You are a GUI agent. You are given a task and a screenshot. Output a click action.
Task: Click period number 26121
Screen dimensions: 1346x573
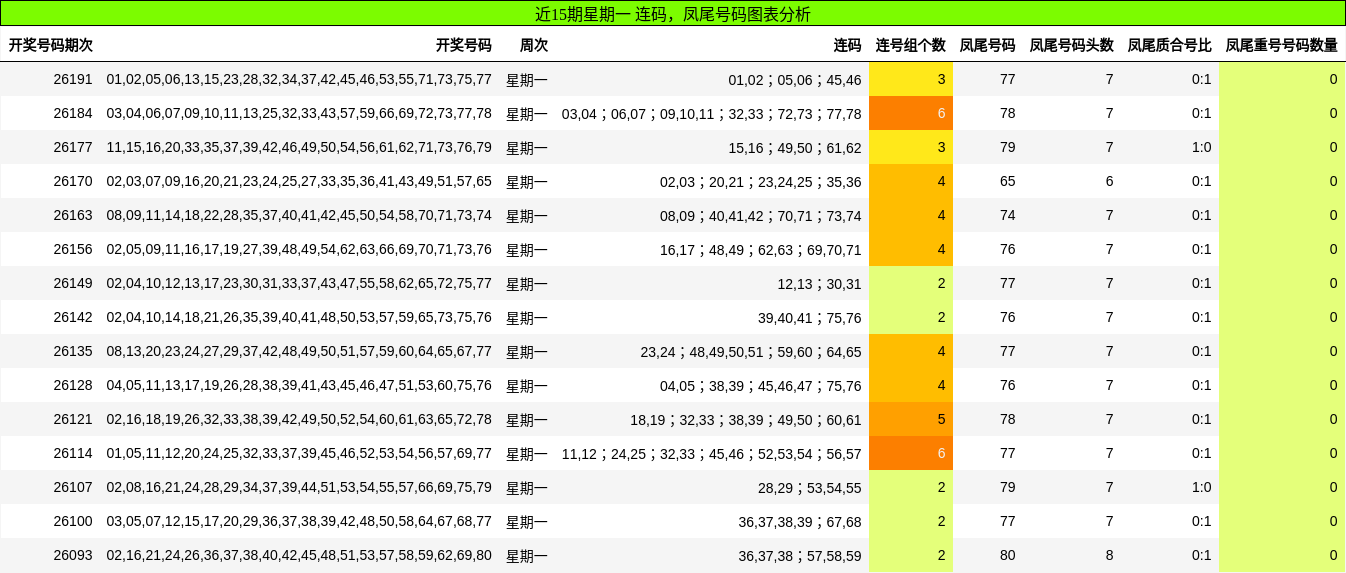(x=73, y=419)
